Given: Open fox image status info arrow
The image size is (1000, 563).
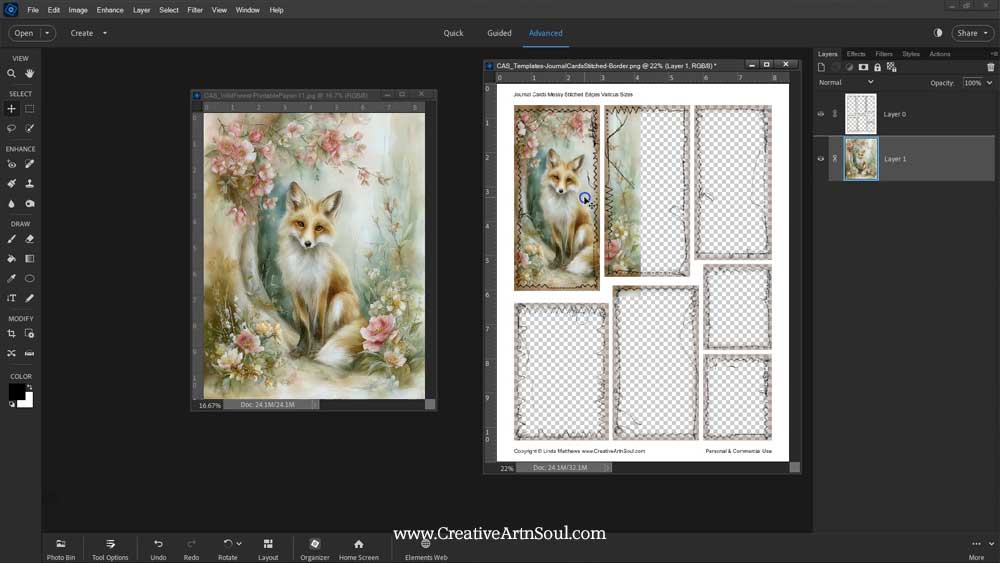Looking at the screenshot, I should pyautogui.click(x=315, y=405).
